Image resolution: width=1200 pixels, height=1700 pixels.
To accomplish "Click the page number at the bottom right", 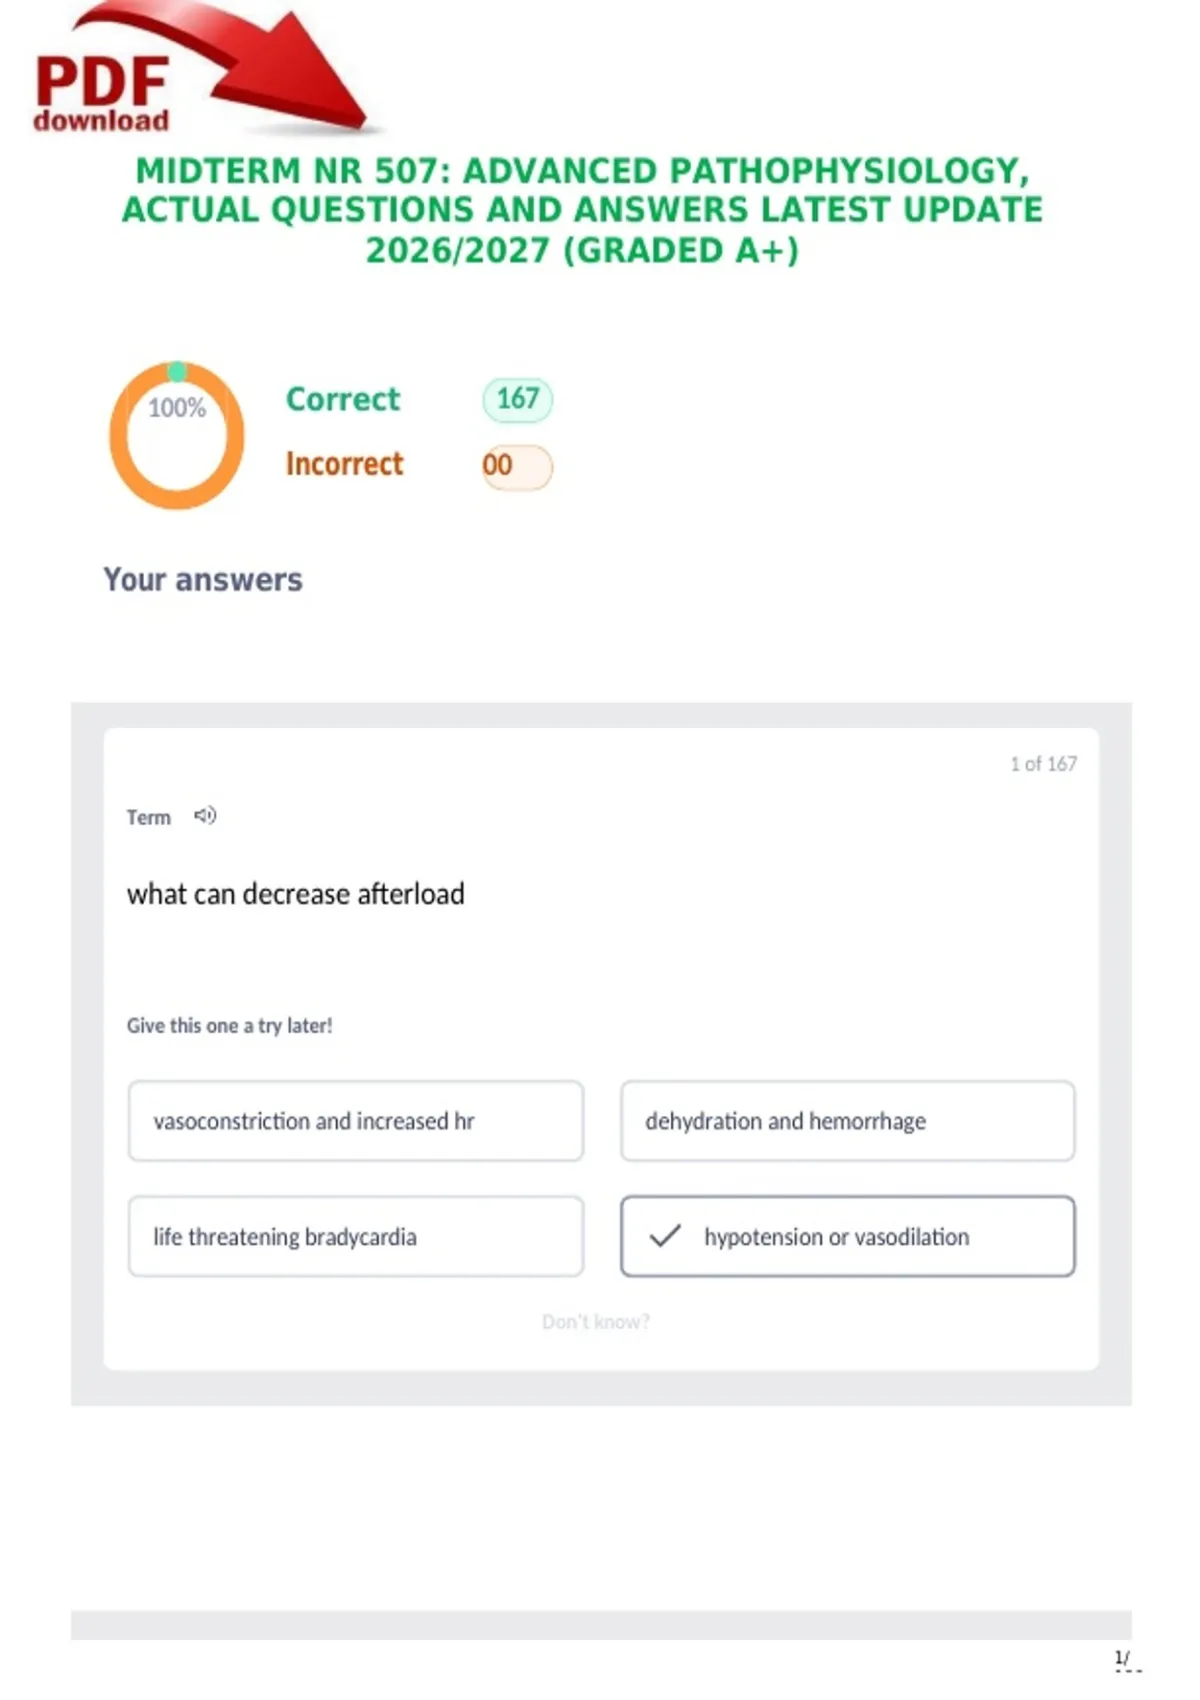I will tap(1122, 1658).
